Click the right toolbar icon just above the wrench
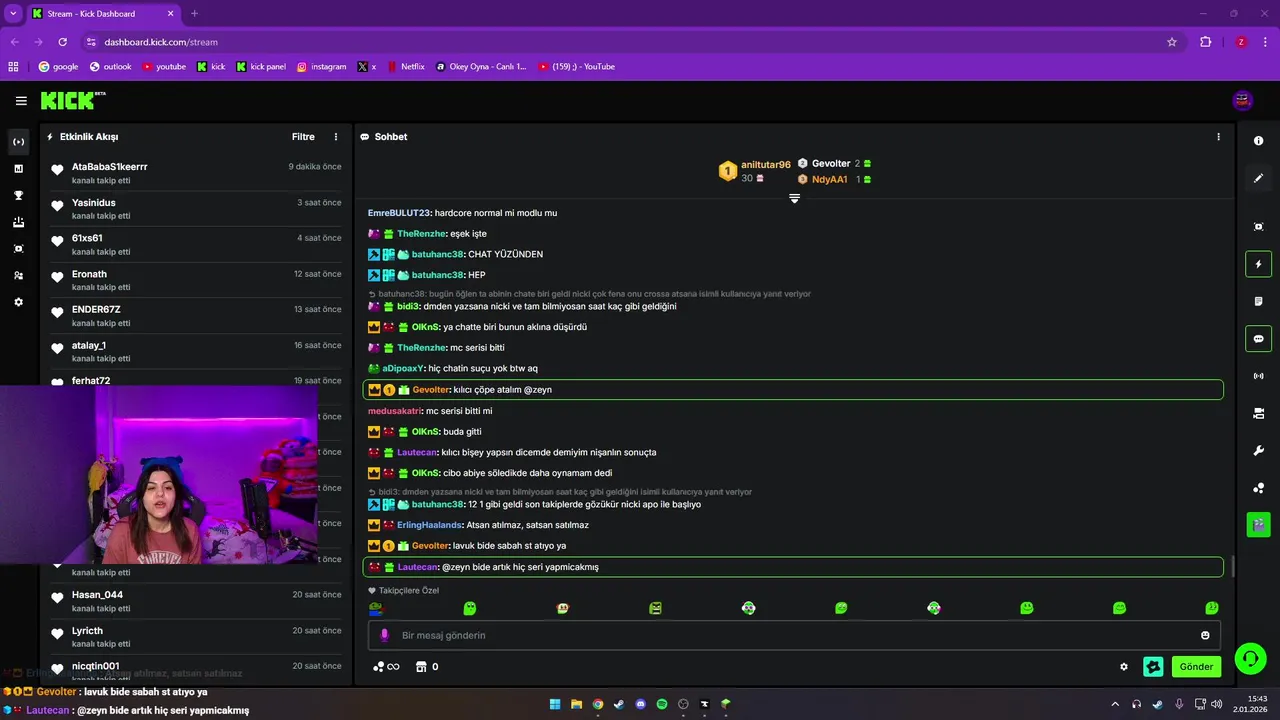Image resolution: width=1280 pixels, height=720 pixels. pos(1258,413)
